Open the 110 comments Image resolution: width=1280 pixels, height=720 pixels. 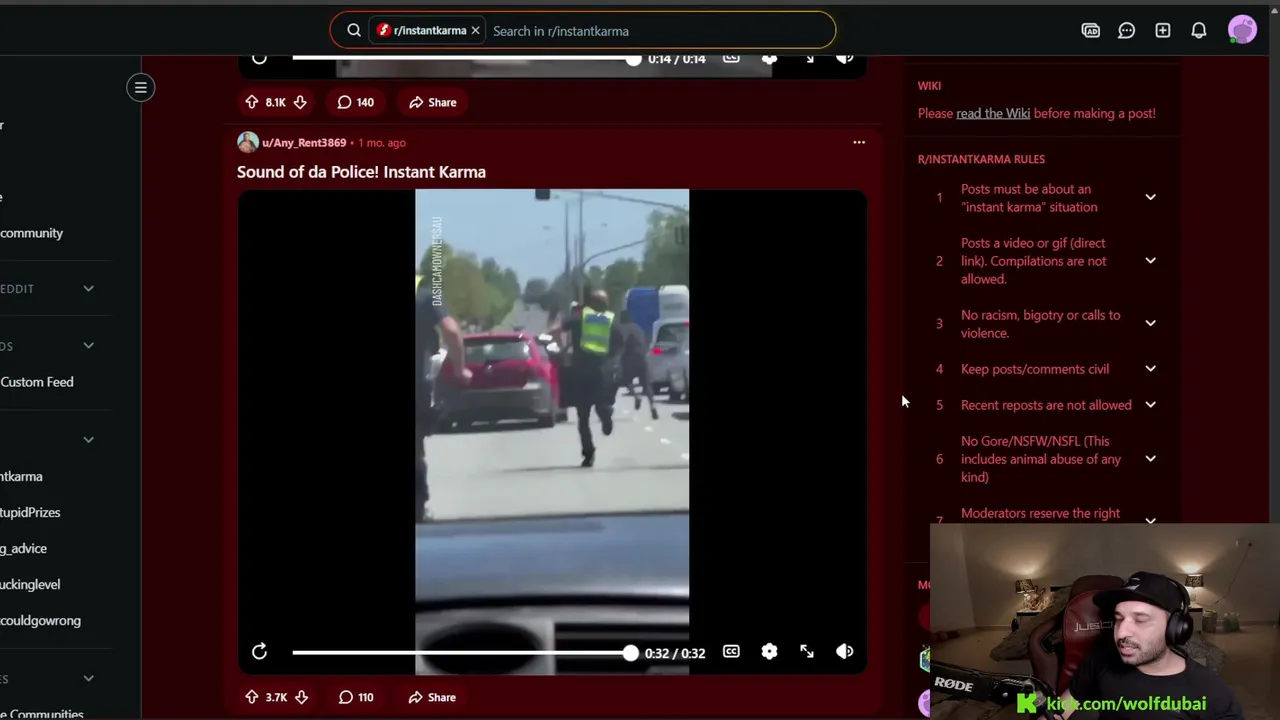click(x=355, y=697)
